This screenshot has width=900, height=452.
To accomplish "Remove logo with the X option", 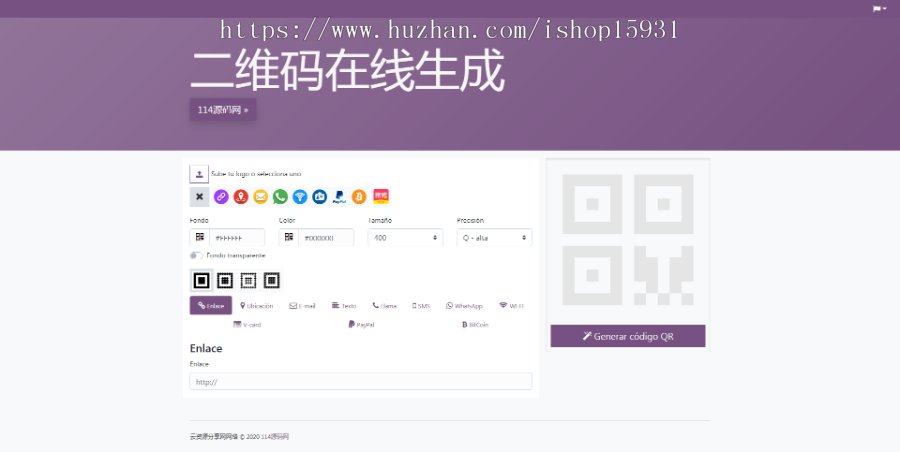I will point(200,197).
